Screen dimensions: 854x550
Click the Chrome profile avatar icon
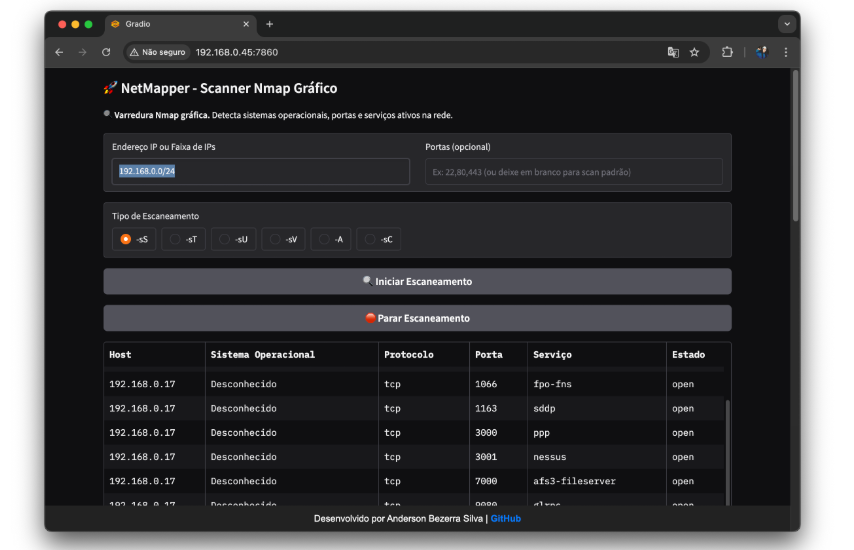pos(760,52)
